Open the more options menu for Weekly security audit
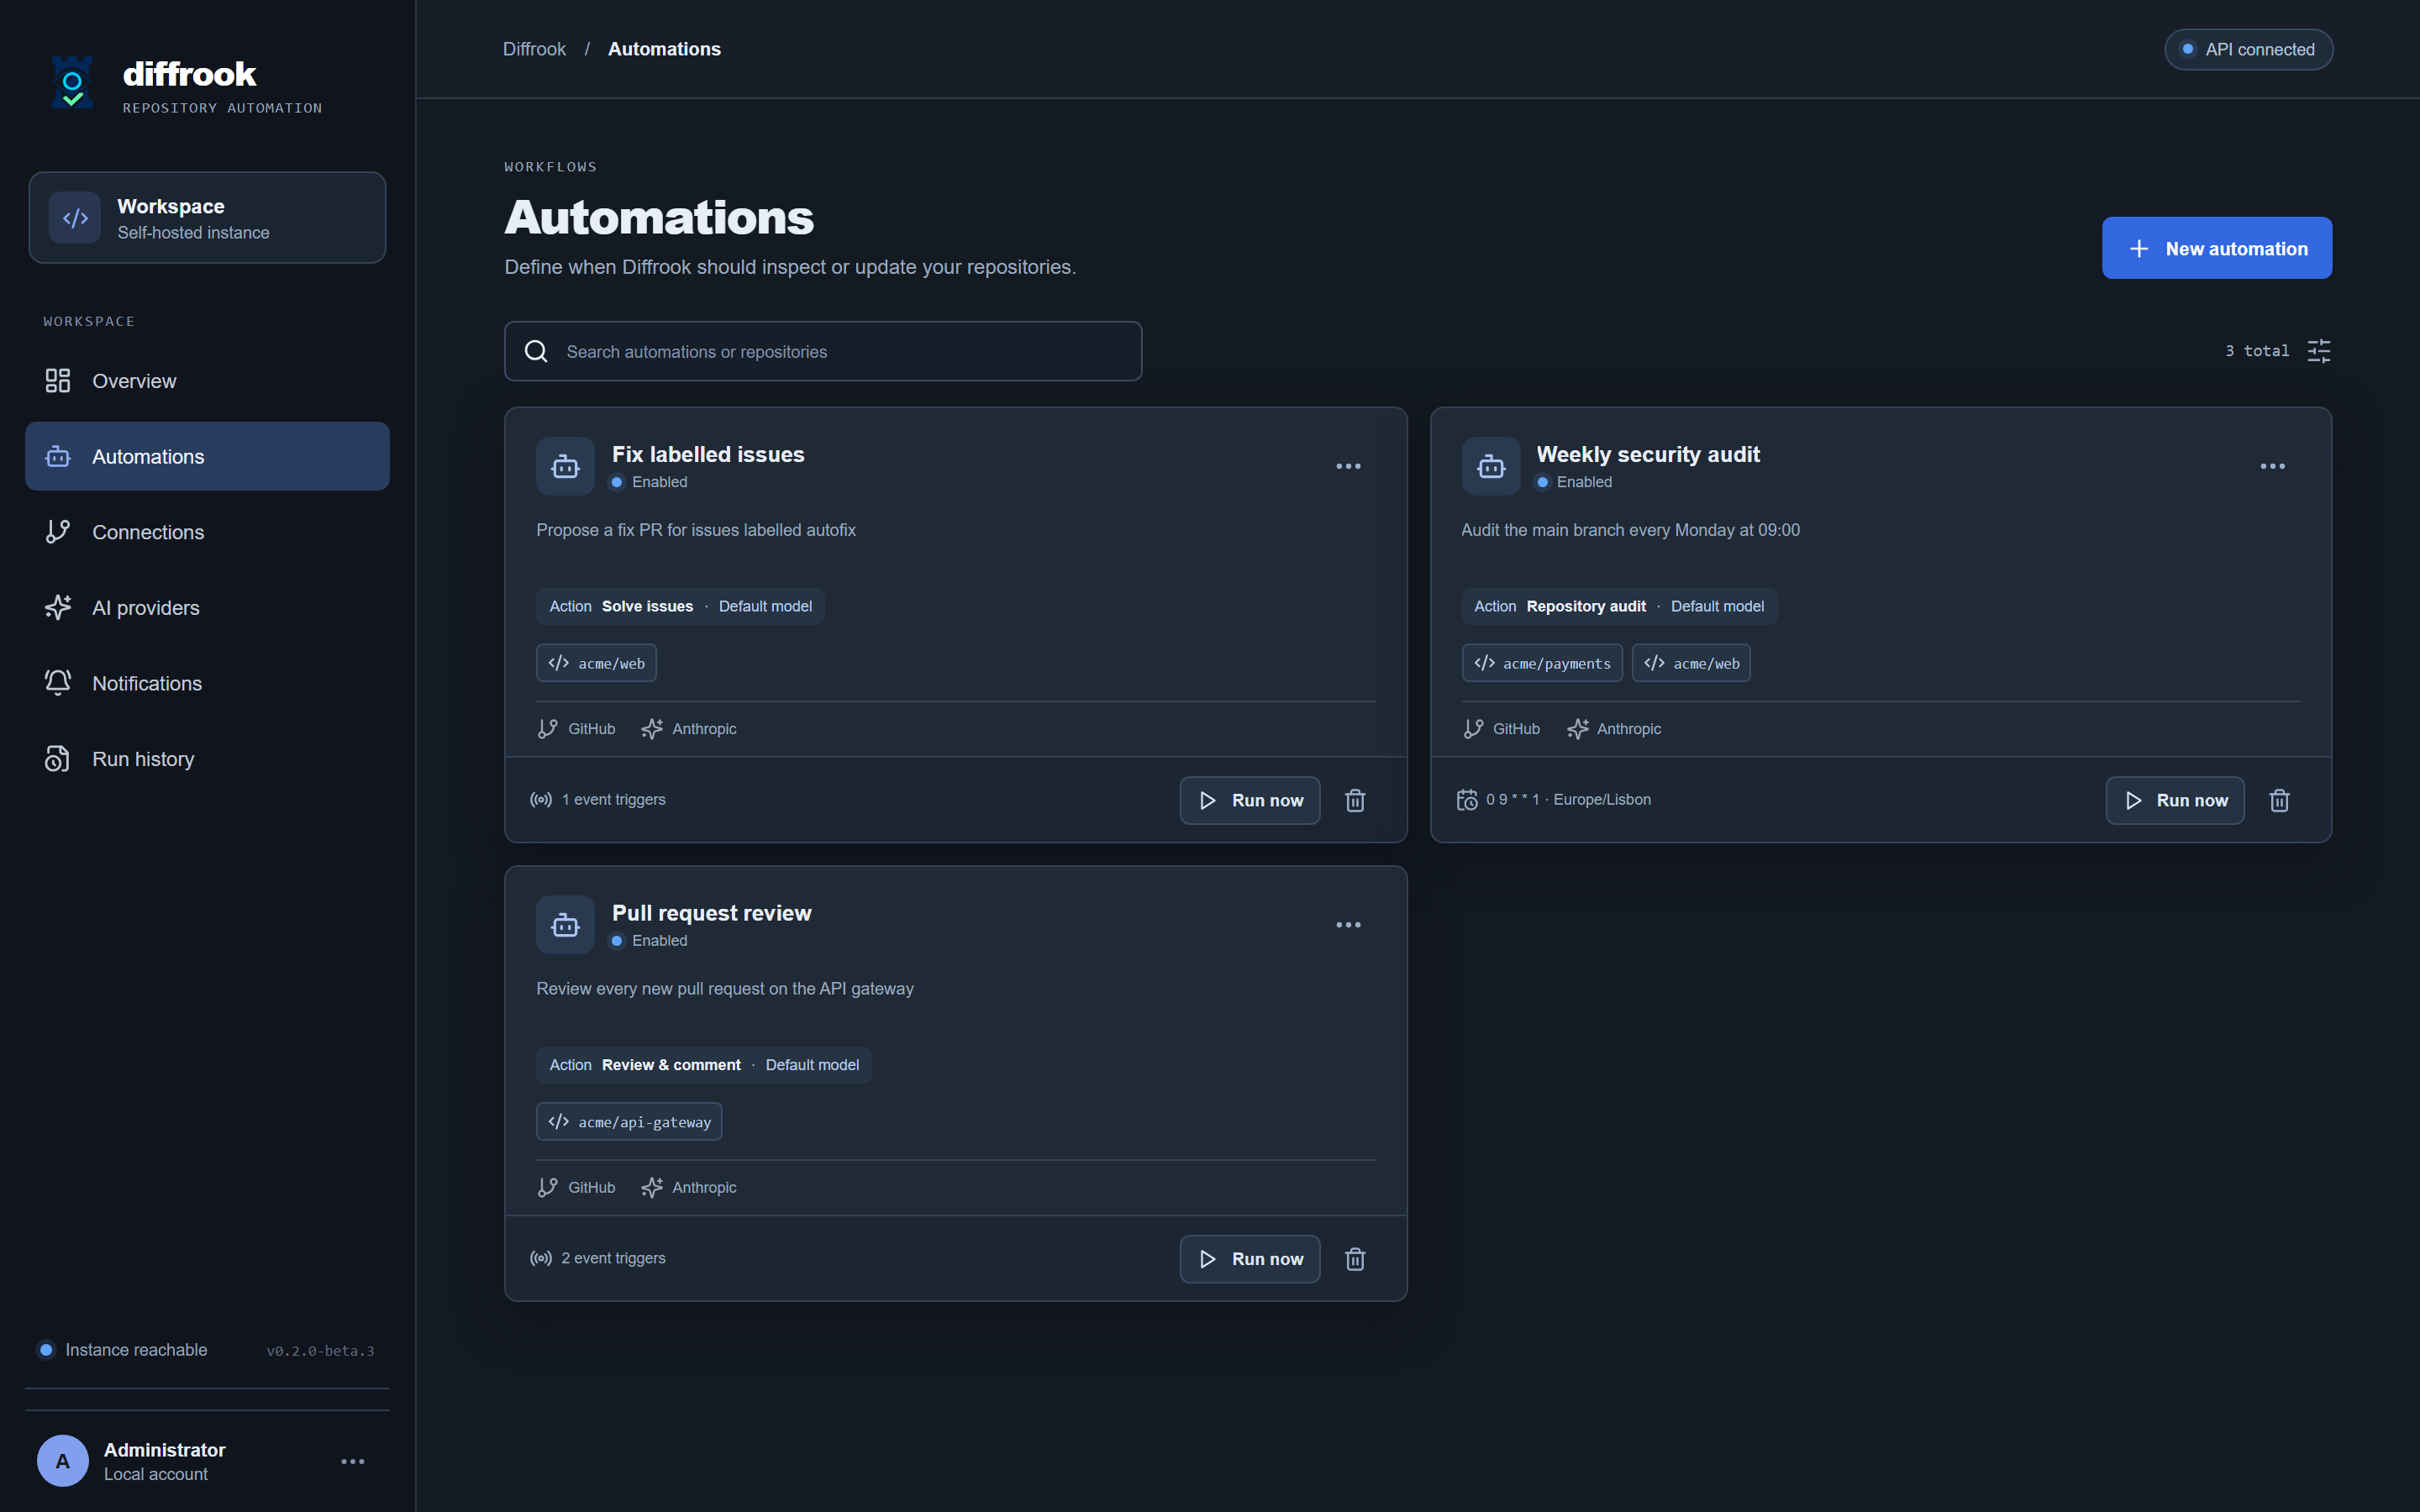 2272,466
